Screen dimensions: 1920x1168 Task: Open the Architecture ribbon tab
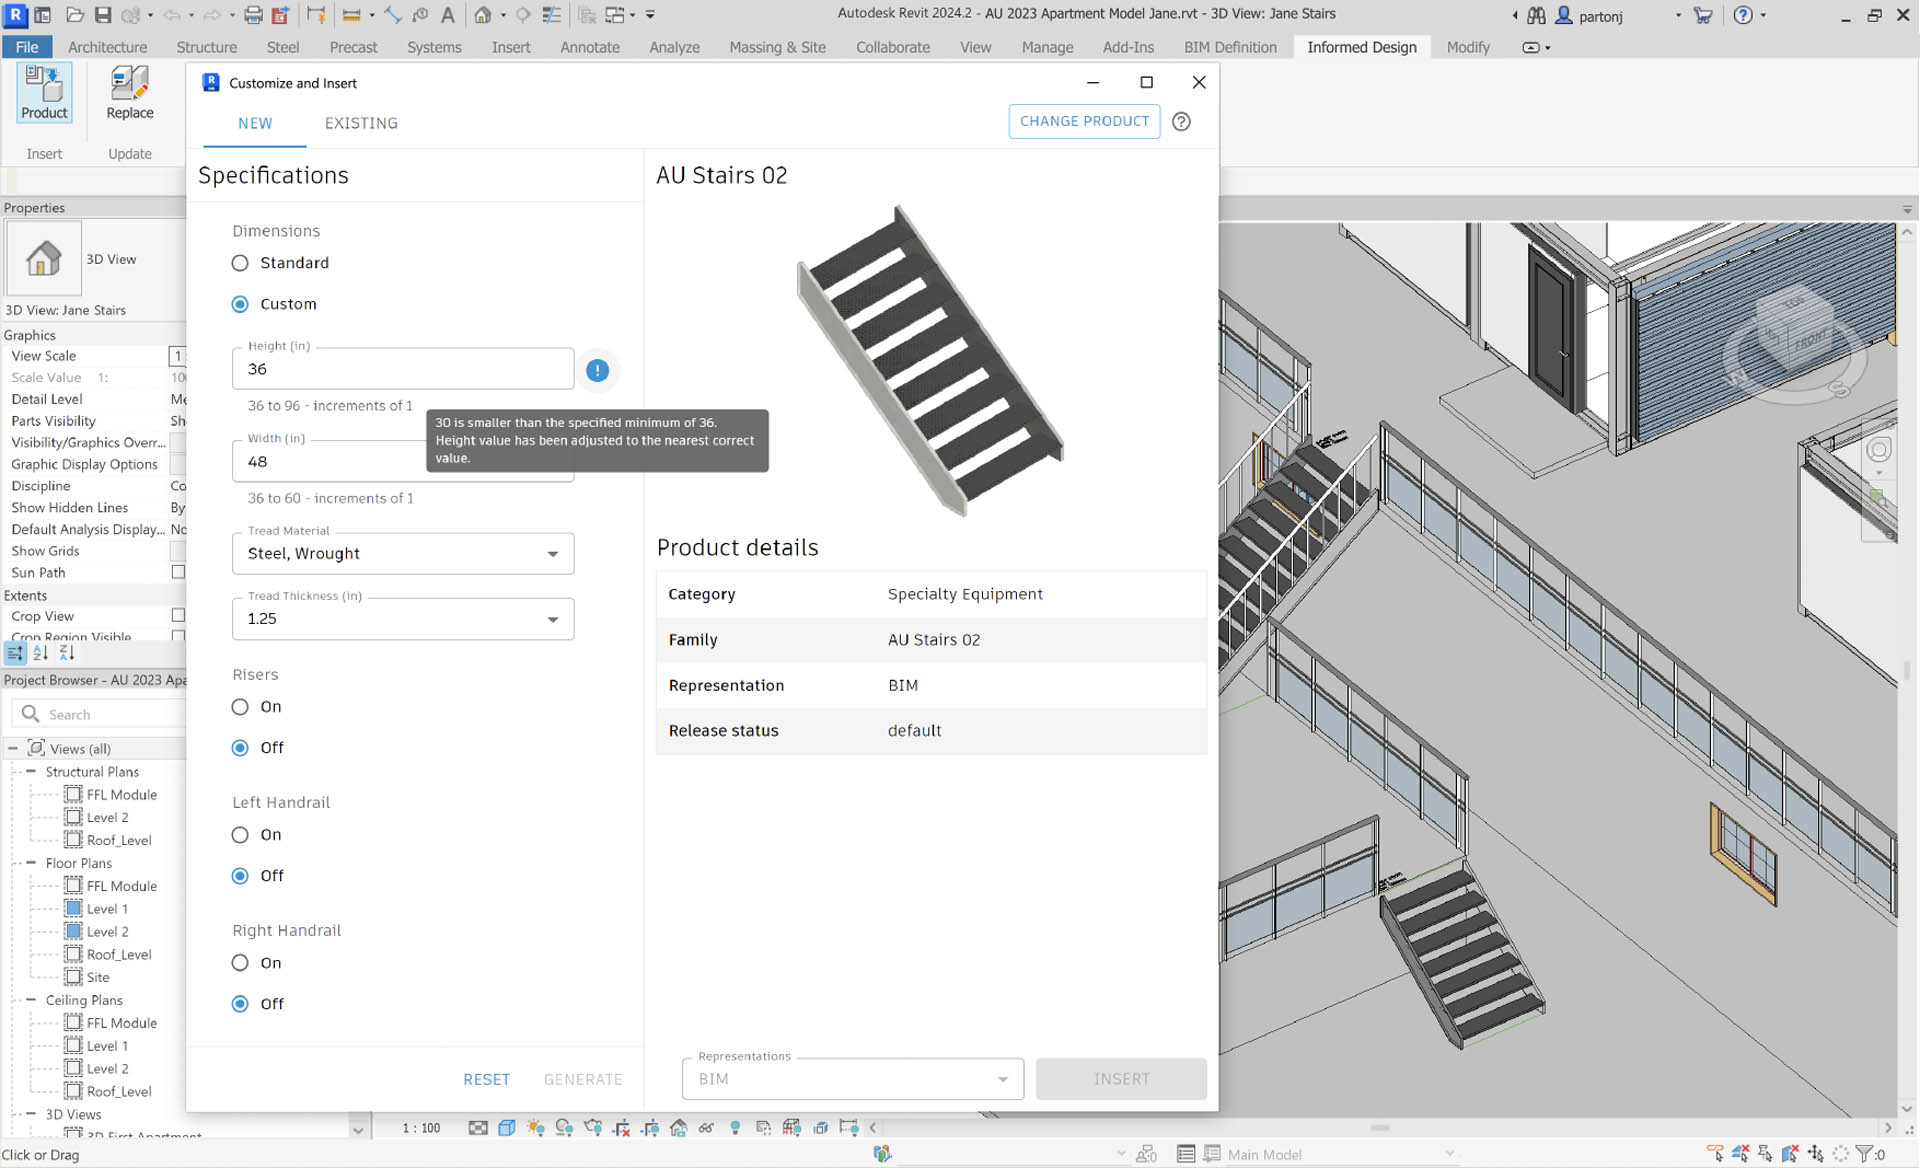click(107, 47)
